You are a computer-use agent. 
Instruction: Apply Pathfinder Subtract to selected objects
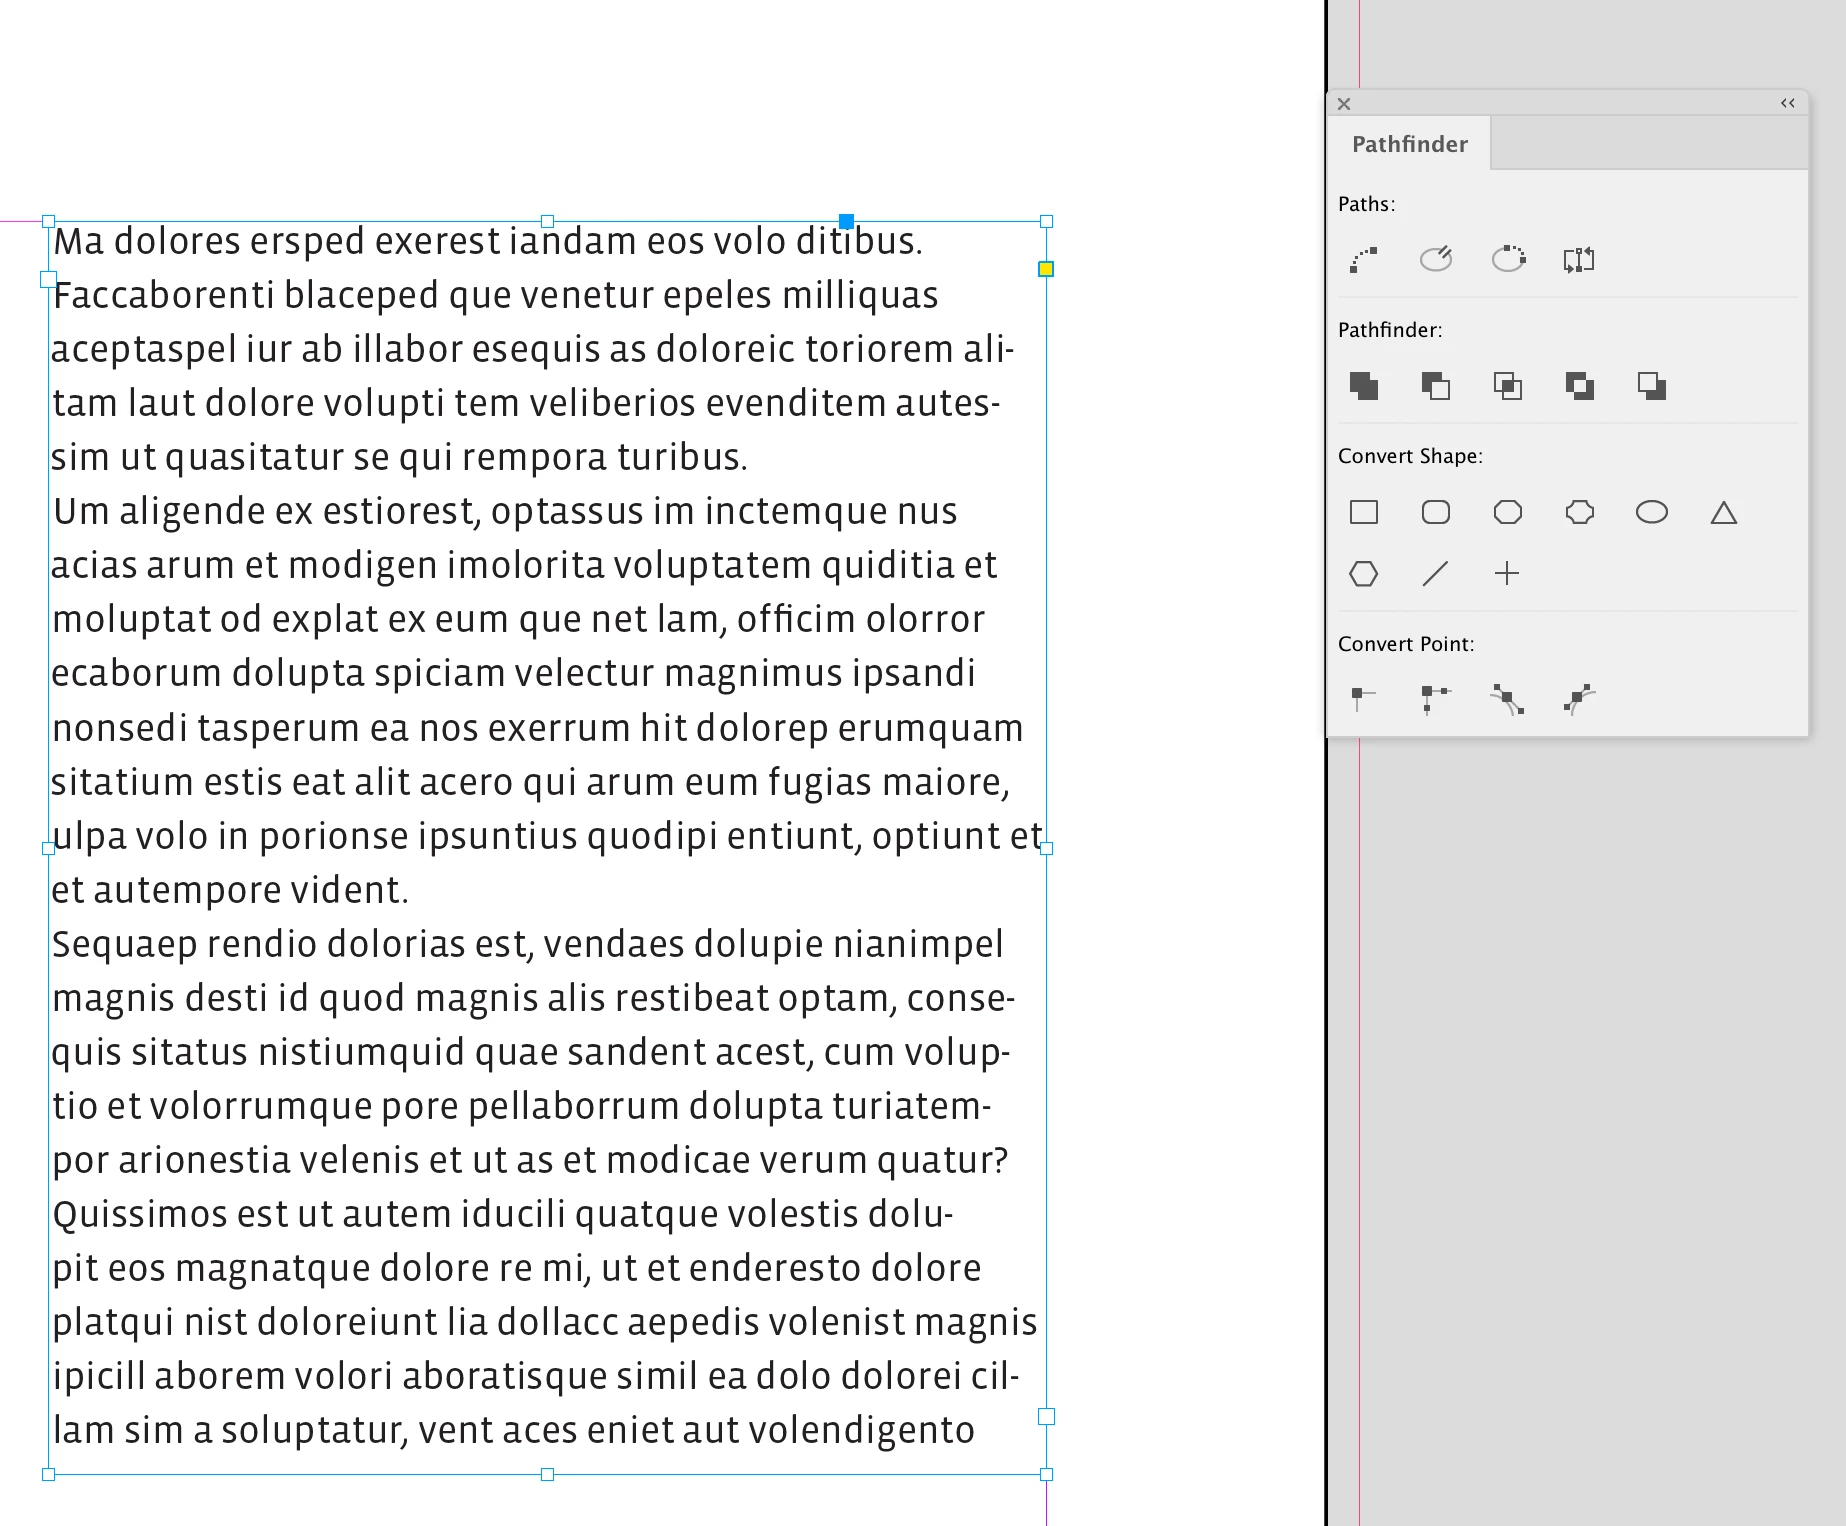pyautogui.click(x=1436, y=386)
